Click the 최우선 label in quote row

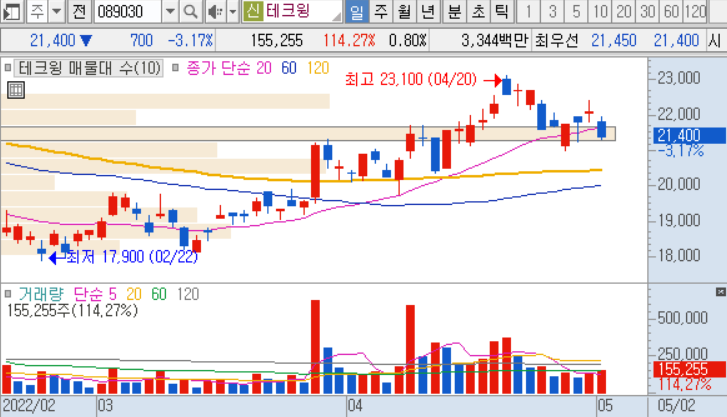click(x=557, y=41)
